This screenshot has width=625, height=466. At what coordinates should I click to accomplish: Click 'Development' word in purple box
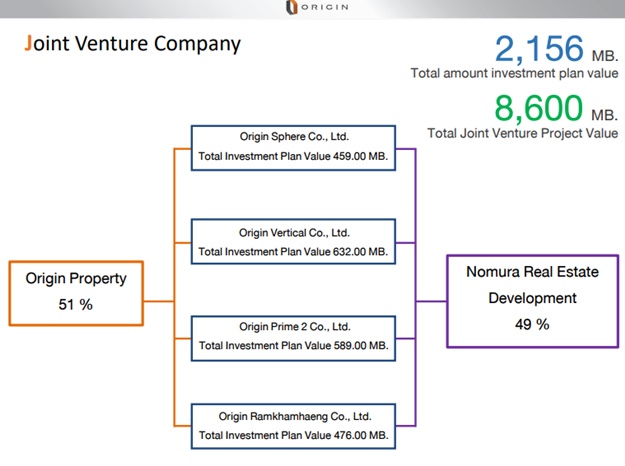[533, 299]
